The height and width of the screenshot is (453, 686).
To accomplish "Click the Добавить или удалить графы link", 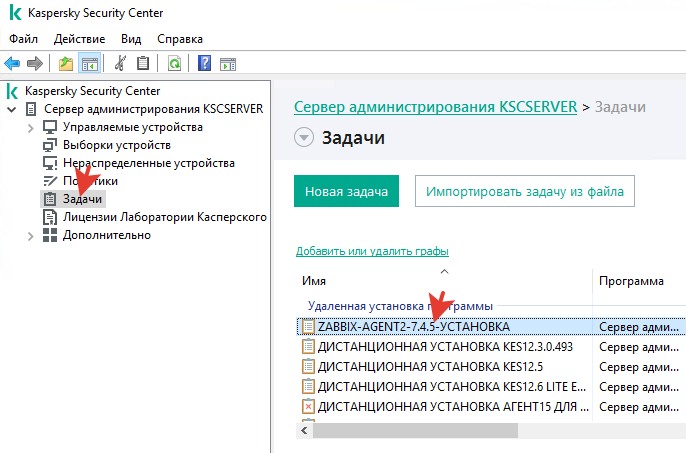I will click(372, 251).
